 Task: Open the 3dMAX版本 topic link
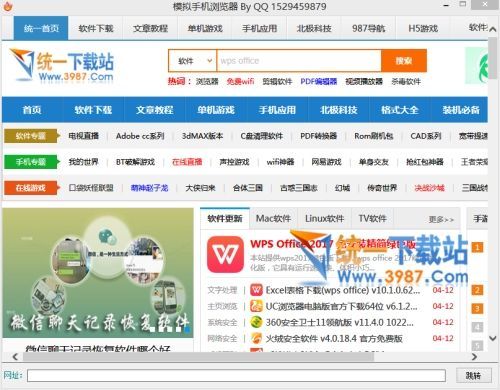202,136
